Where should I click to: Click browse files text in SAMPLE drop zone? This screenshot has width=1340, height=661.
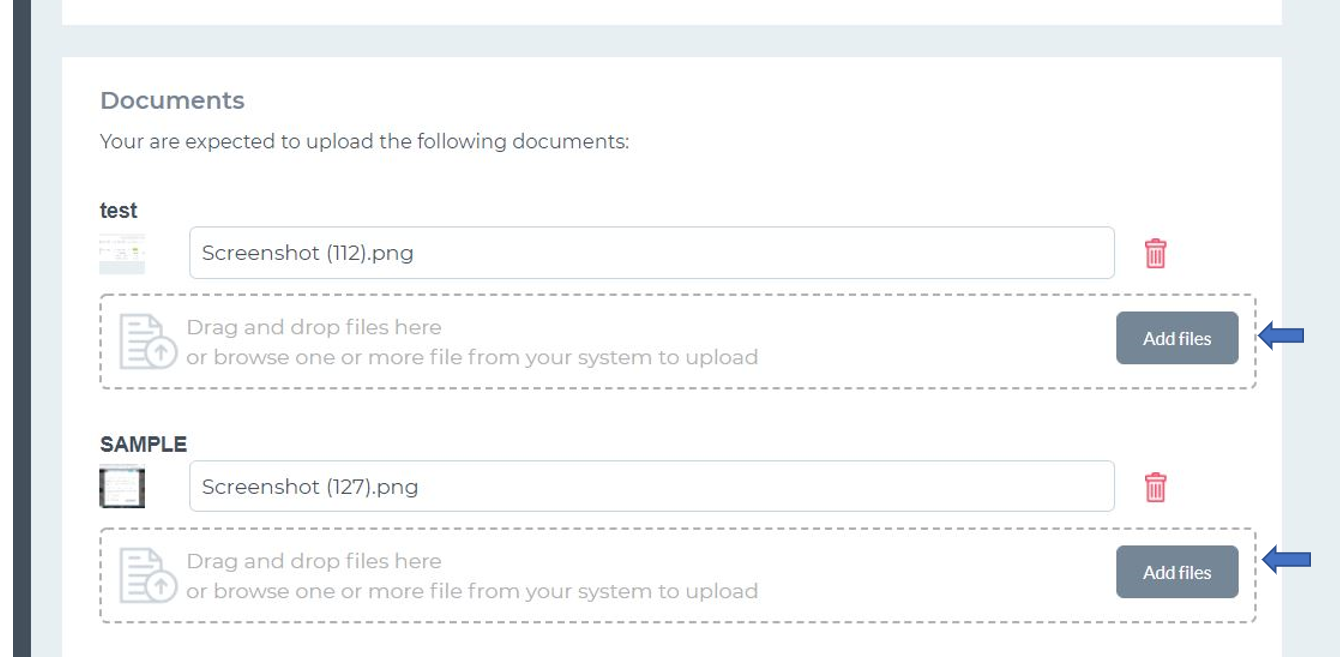(472, 591)
